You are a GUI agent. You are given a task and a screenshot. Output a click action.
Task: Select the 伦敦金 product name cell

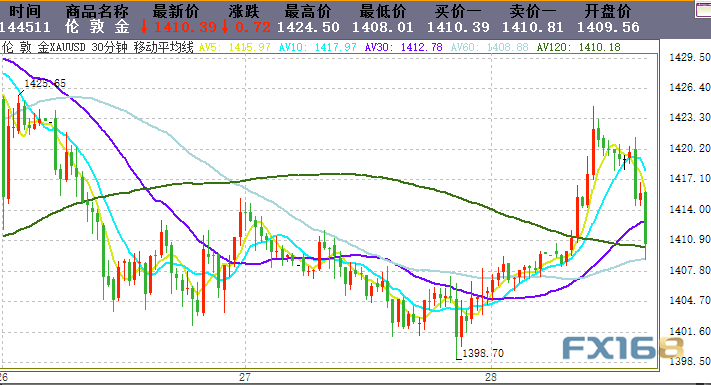(97, 27)
